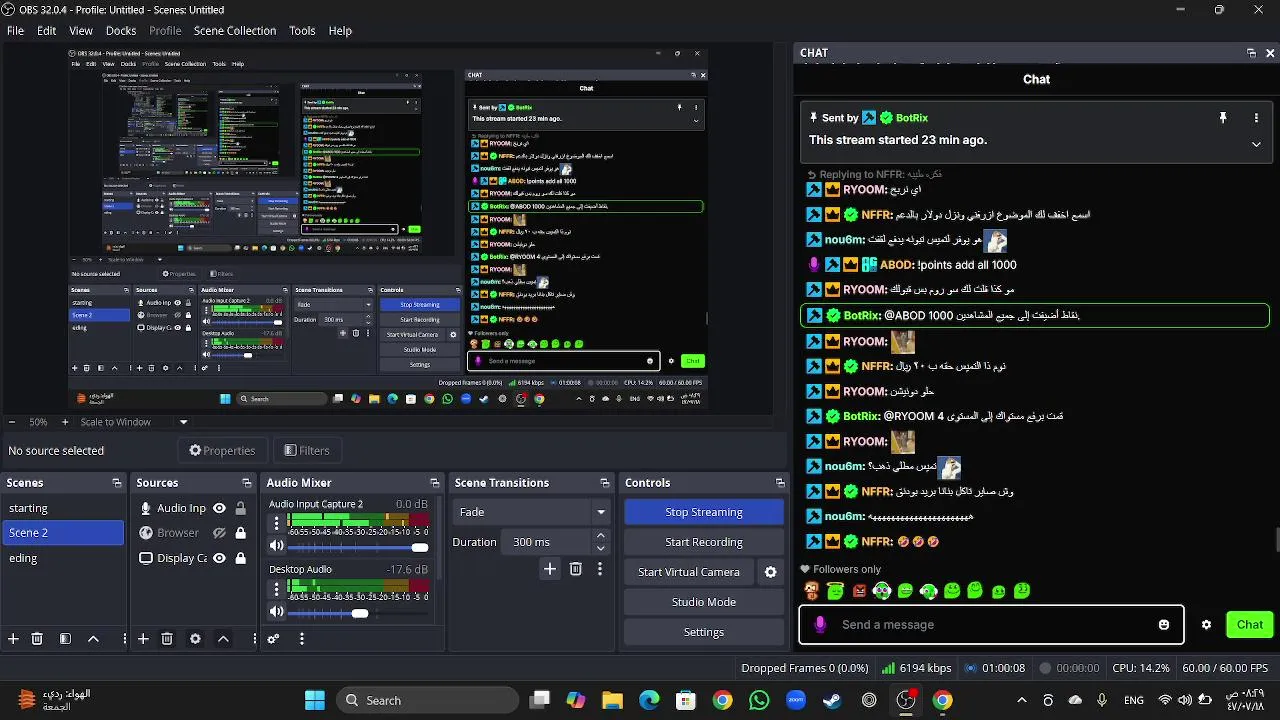
Task: Click Start Recording button
Action: pyautogui.click(x=704, y=542)
